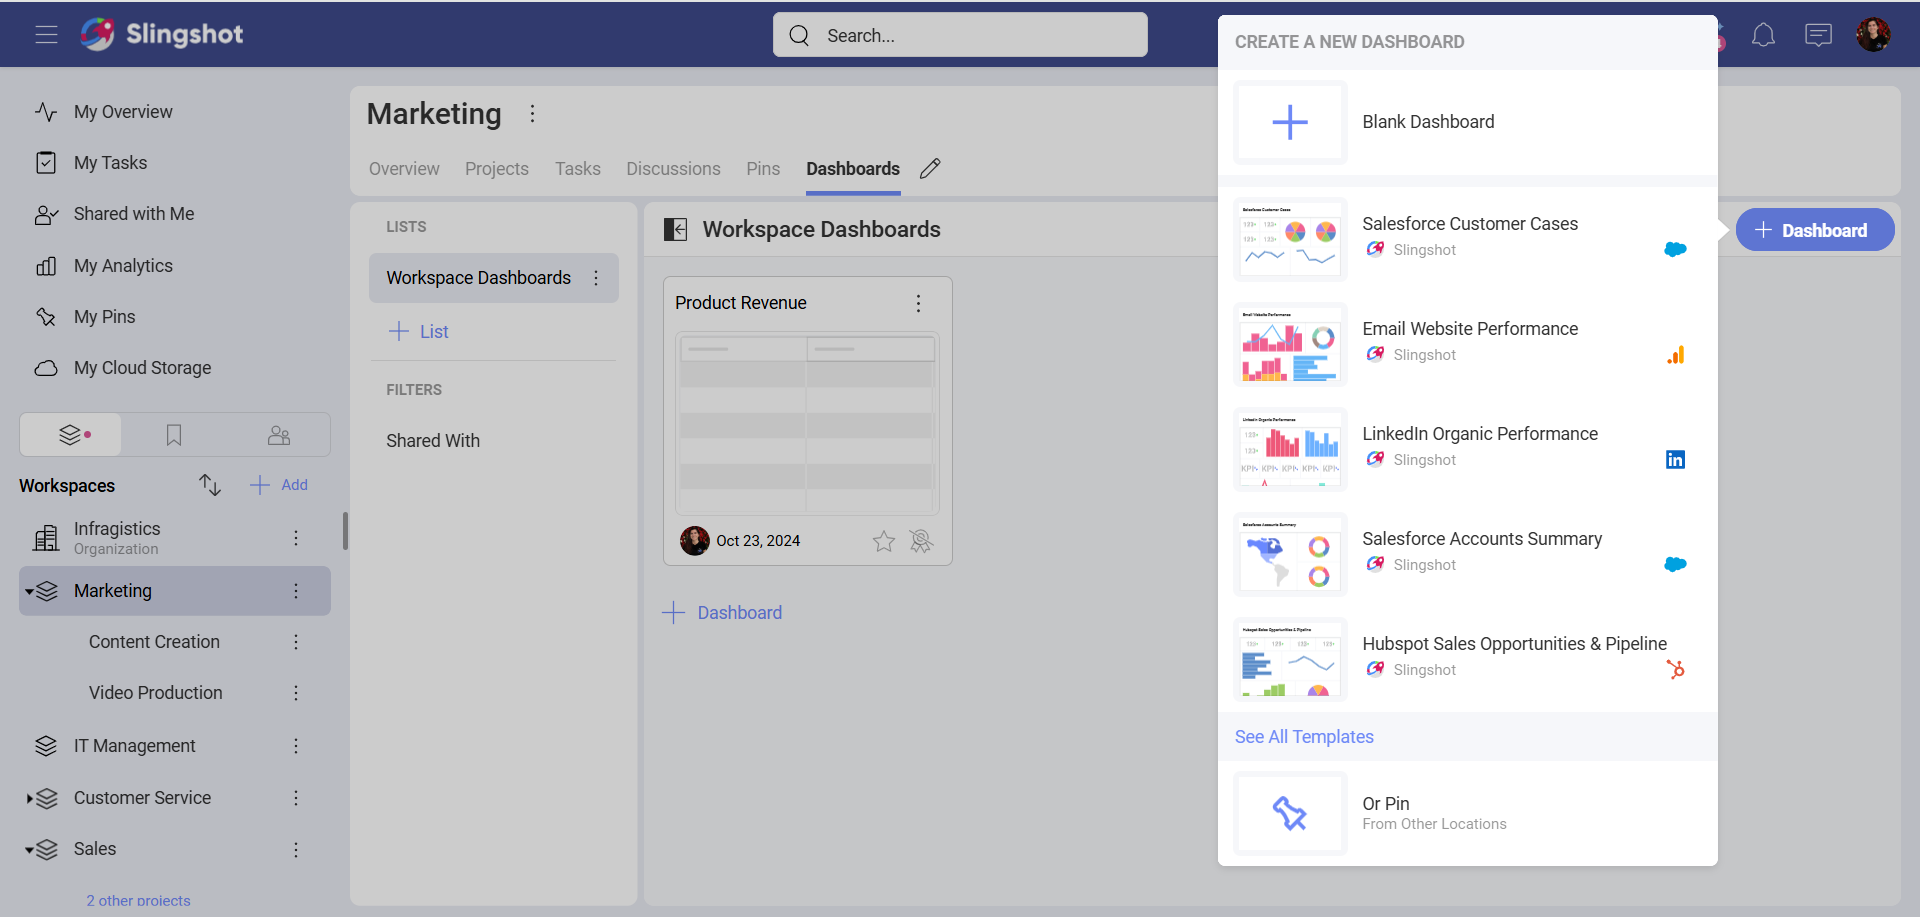Select the Blank Dashboard option

pos(1428,121)
